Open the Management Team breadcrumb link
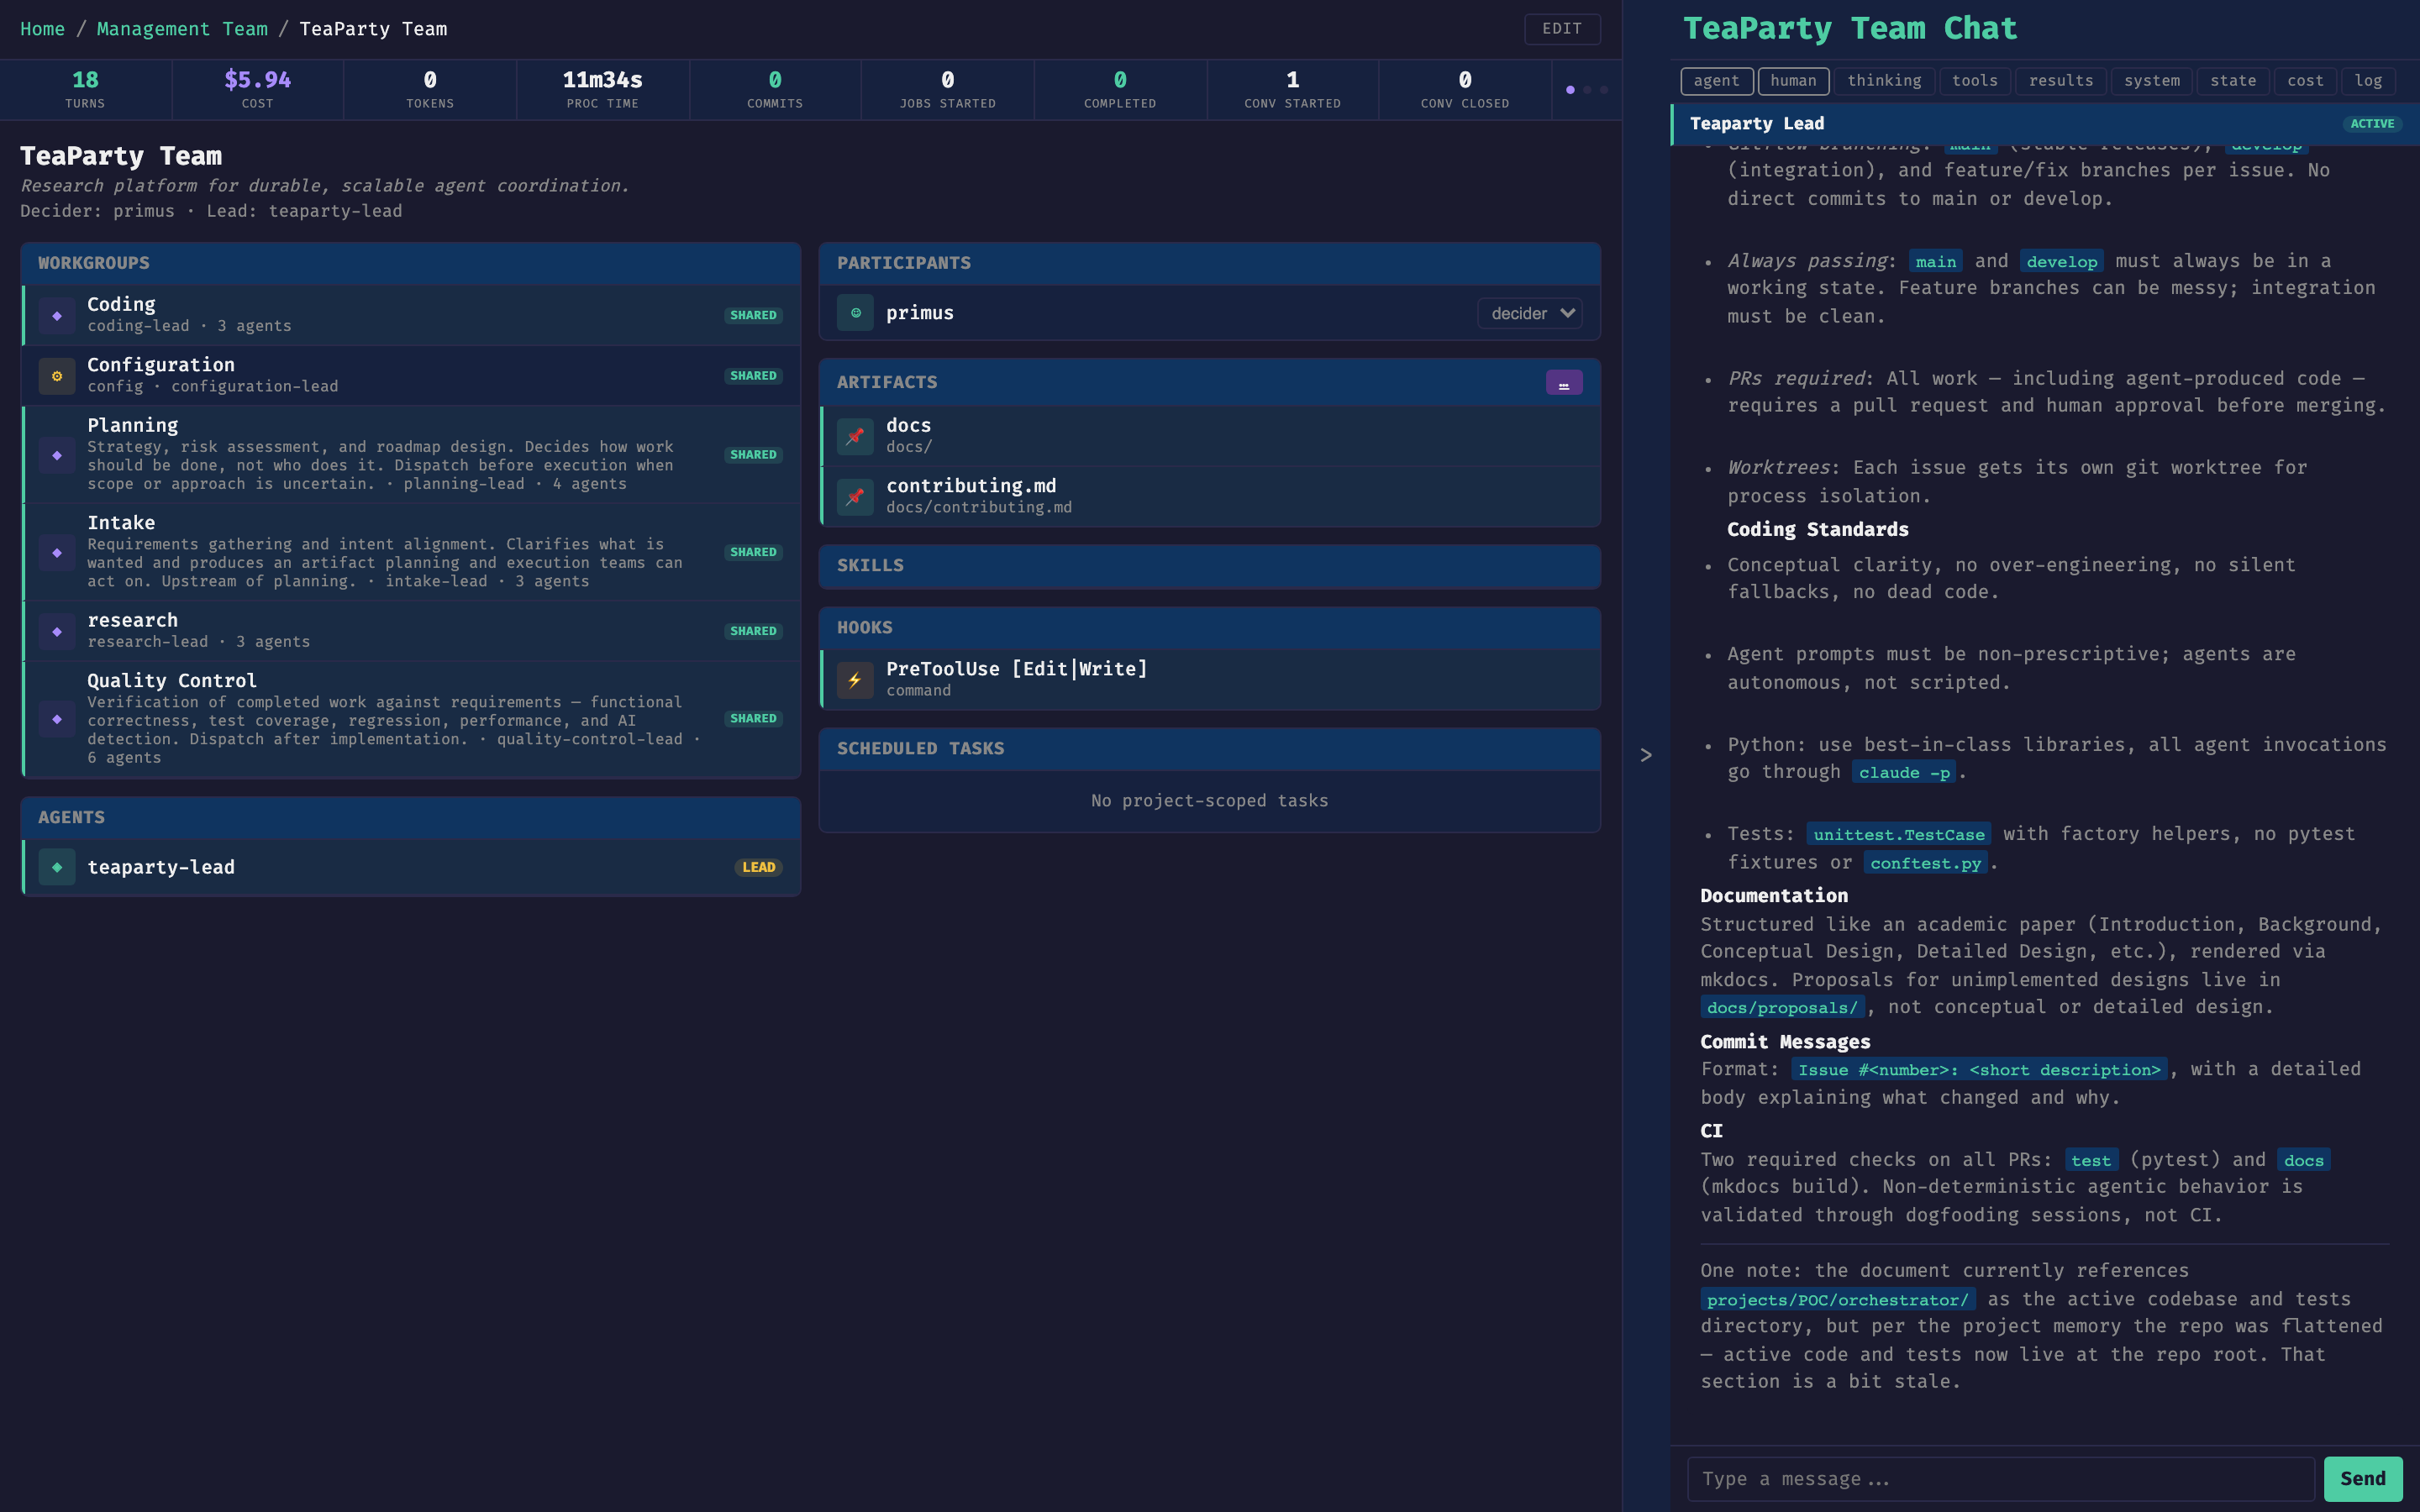Image resolution: width=2420 pixels, height=1512 pixels. coord(182,29)
